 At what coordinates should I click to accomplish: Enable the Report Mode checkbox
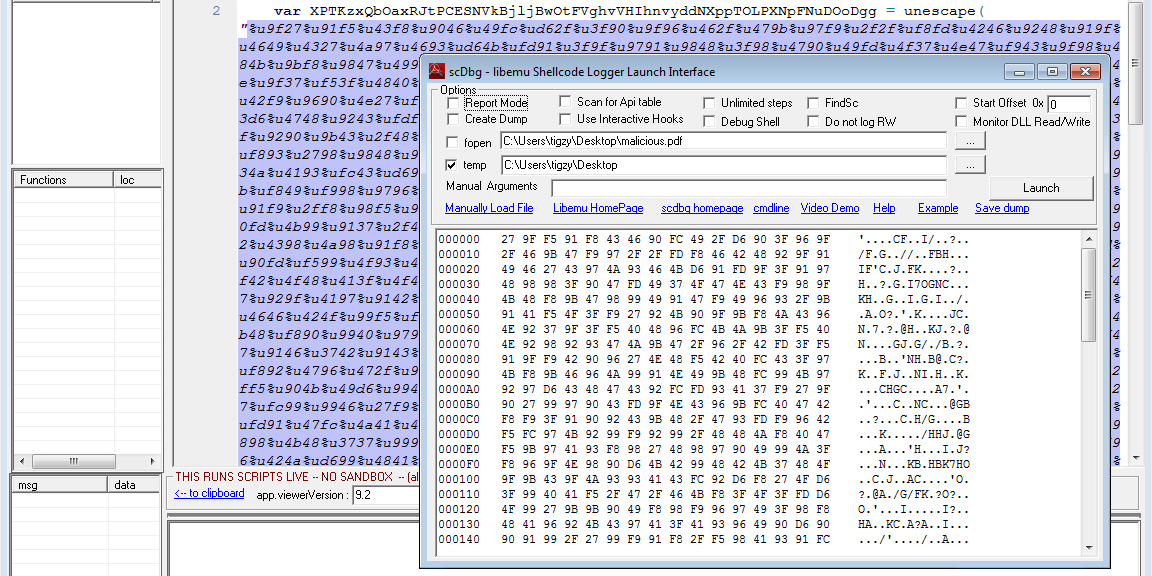click(x=453, y=103)
